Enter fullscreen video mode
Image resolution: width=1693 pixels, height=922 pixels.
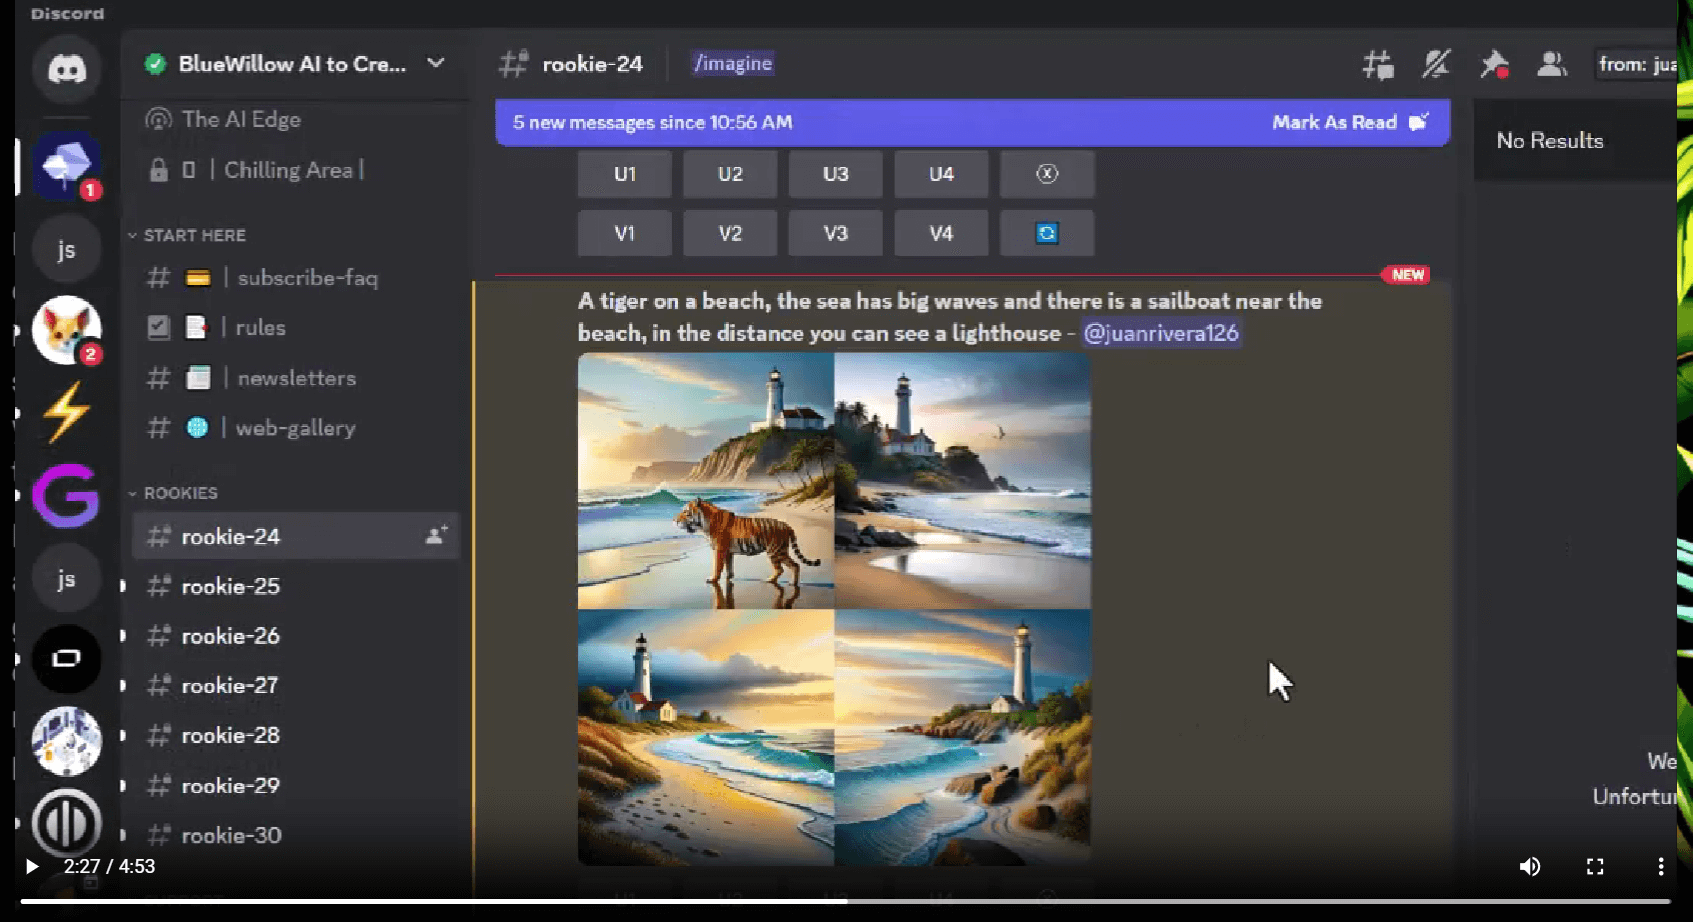(x=1595, y=867)
